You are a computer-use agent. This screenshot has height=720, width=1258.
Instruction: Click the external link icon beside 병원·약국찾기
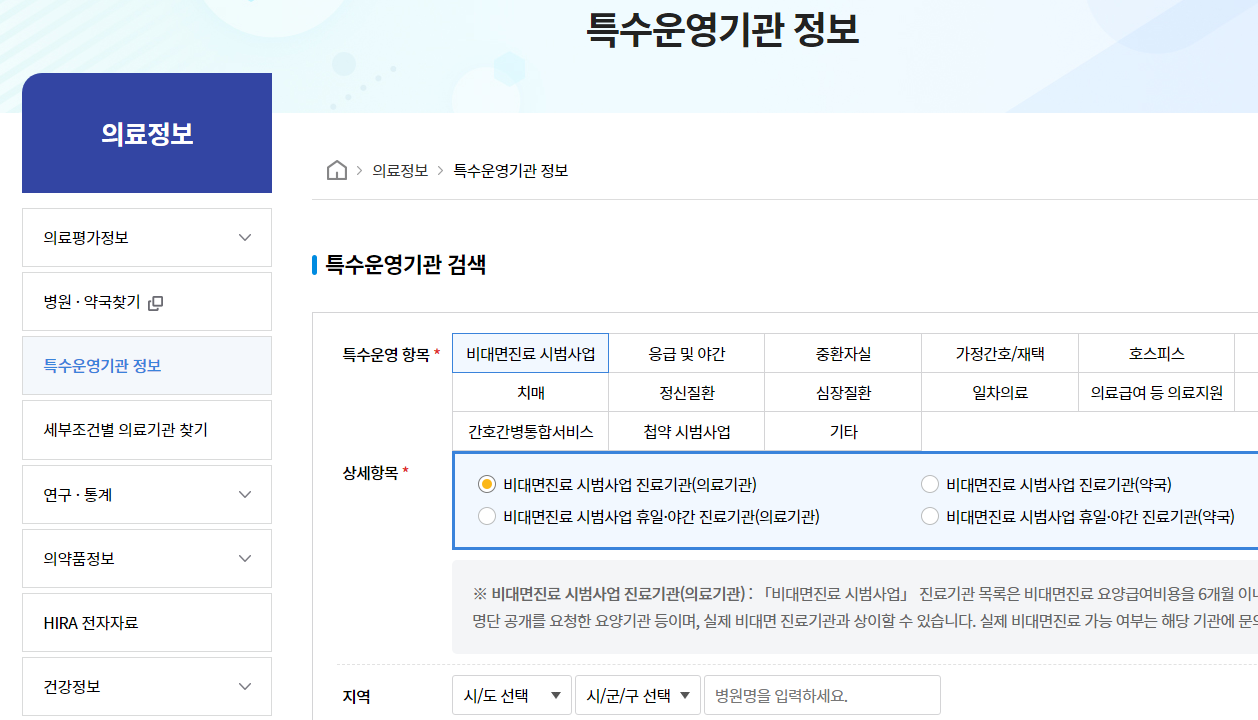click(155, 303)
